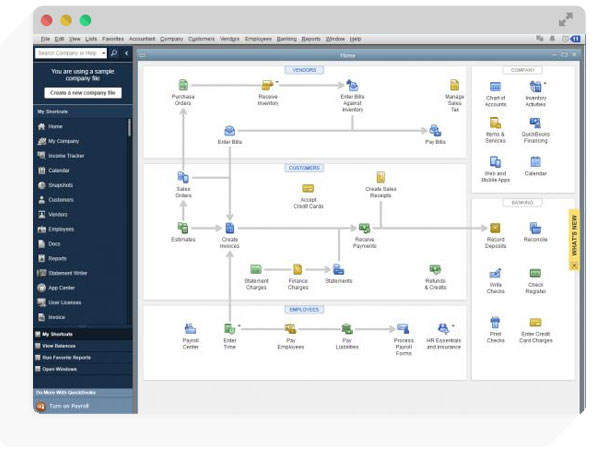Open Purchase Orders icon
The image size is (610, 461).
(183, 85)
